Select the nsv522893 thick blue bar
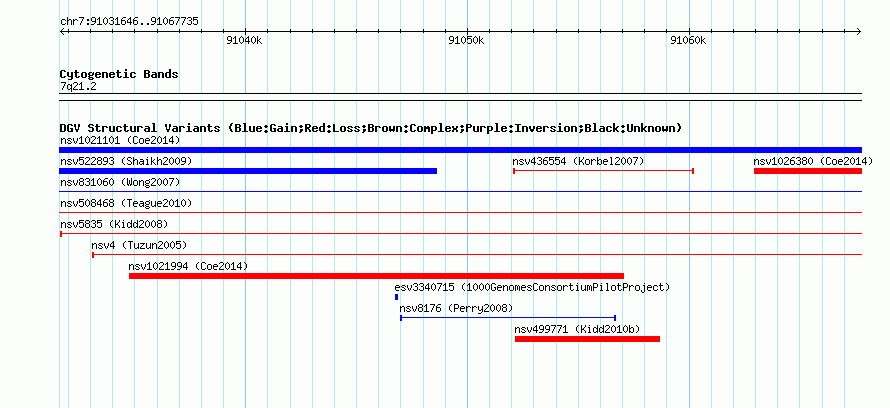 tap(248, 171)
